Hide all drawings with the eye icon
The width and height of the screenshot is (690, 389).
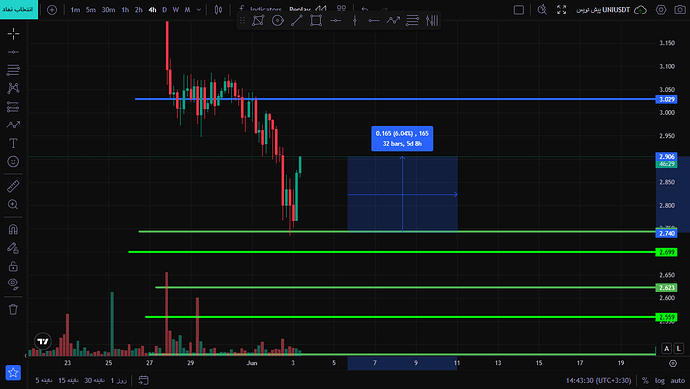click(13, 284)
